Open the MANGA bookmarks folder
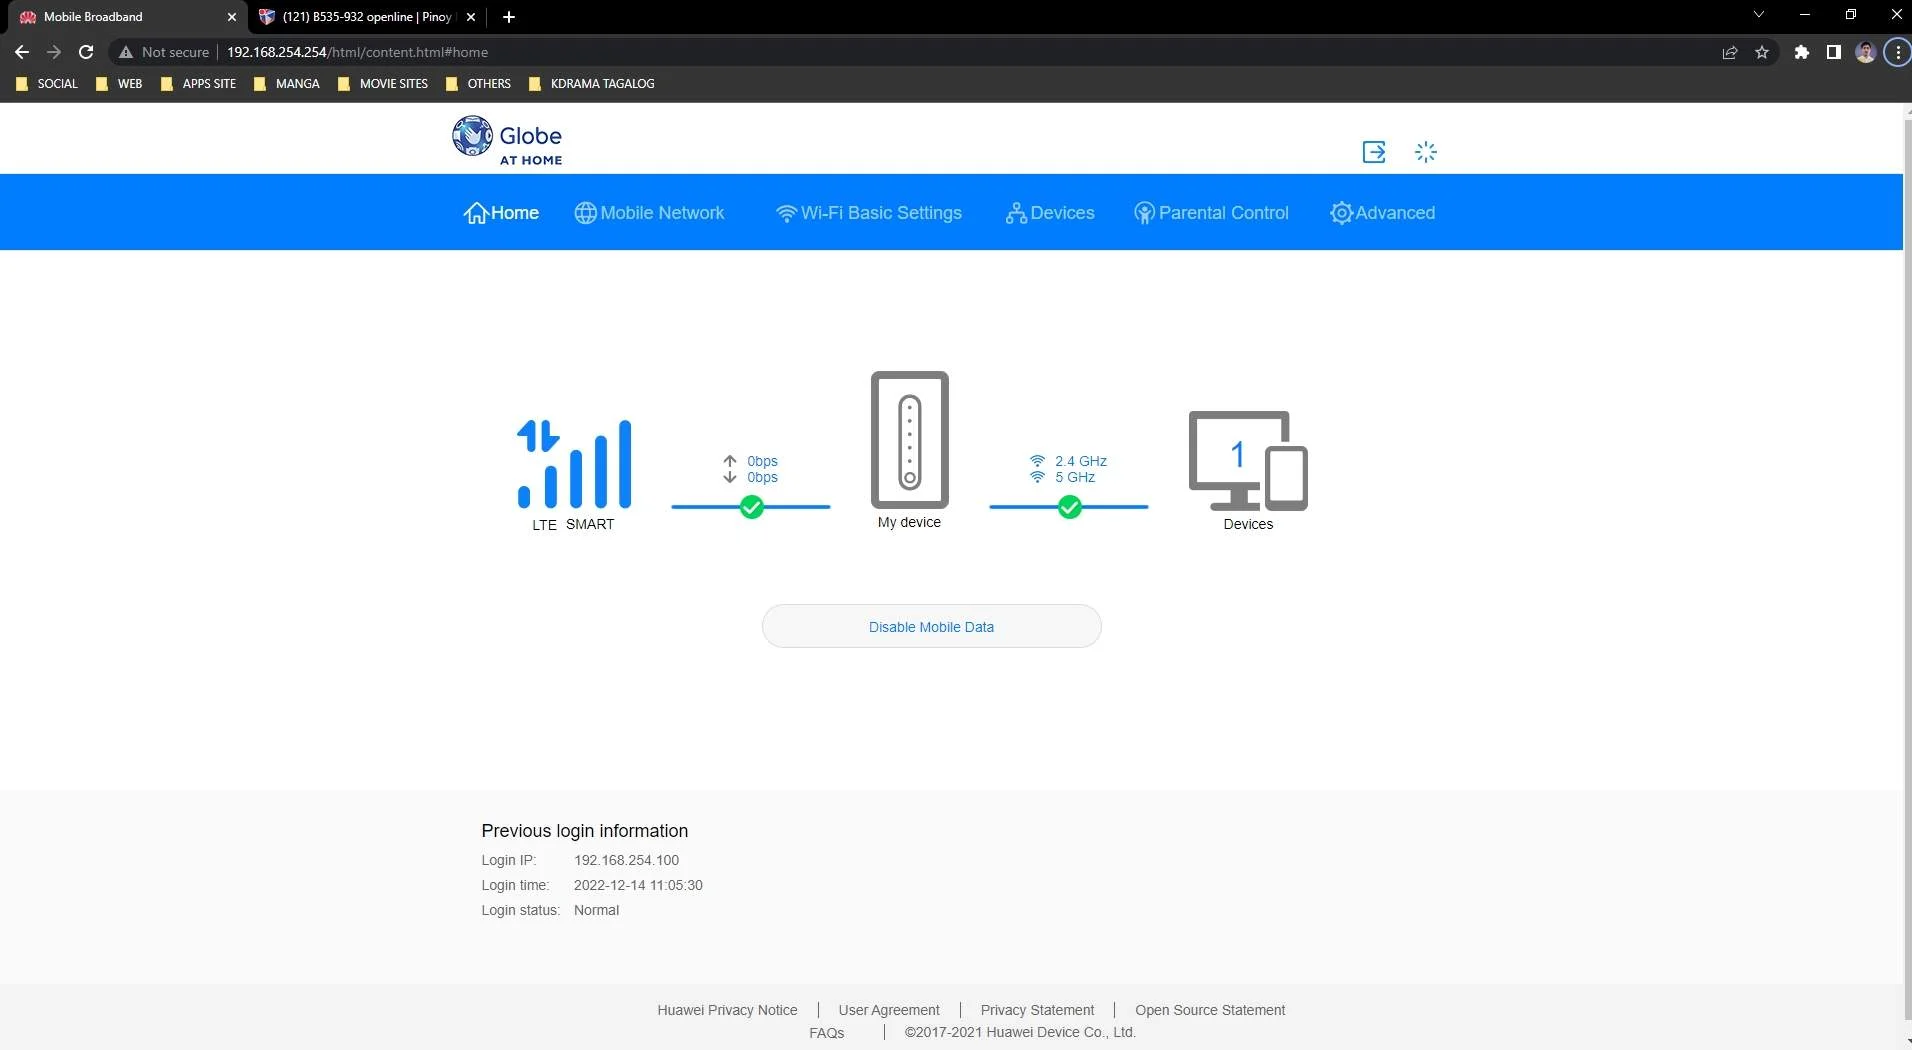The height and width of the screenshot is (1050, 1912). click(x=287, y=84)
